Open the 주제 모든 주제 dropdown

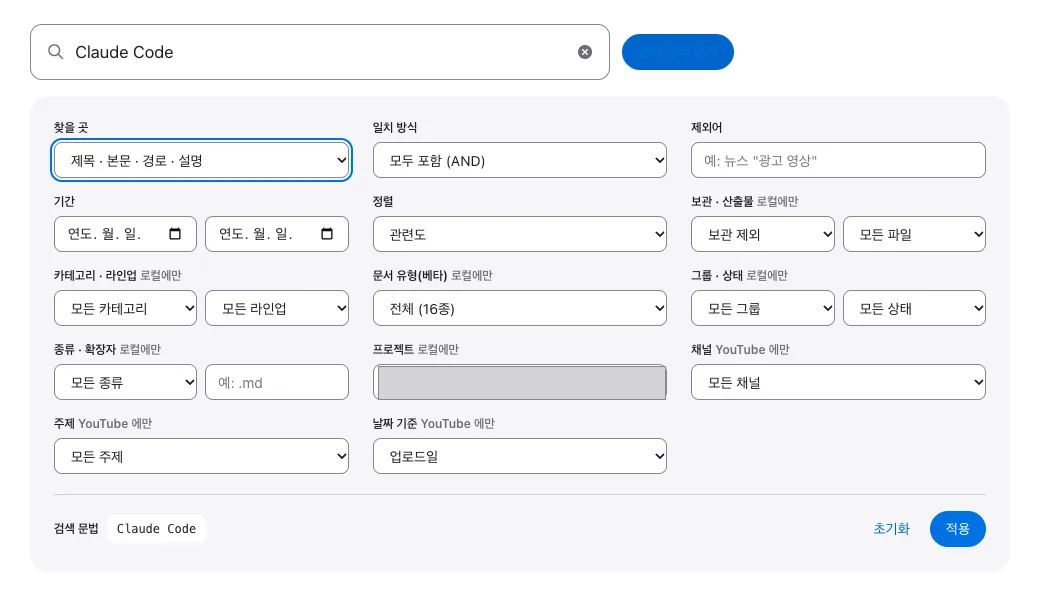pos(201,456)
